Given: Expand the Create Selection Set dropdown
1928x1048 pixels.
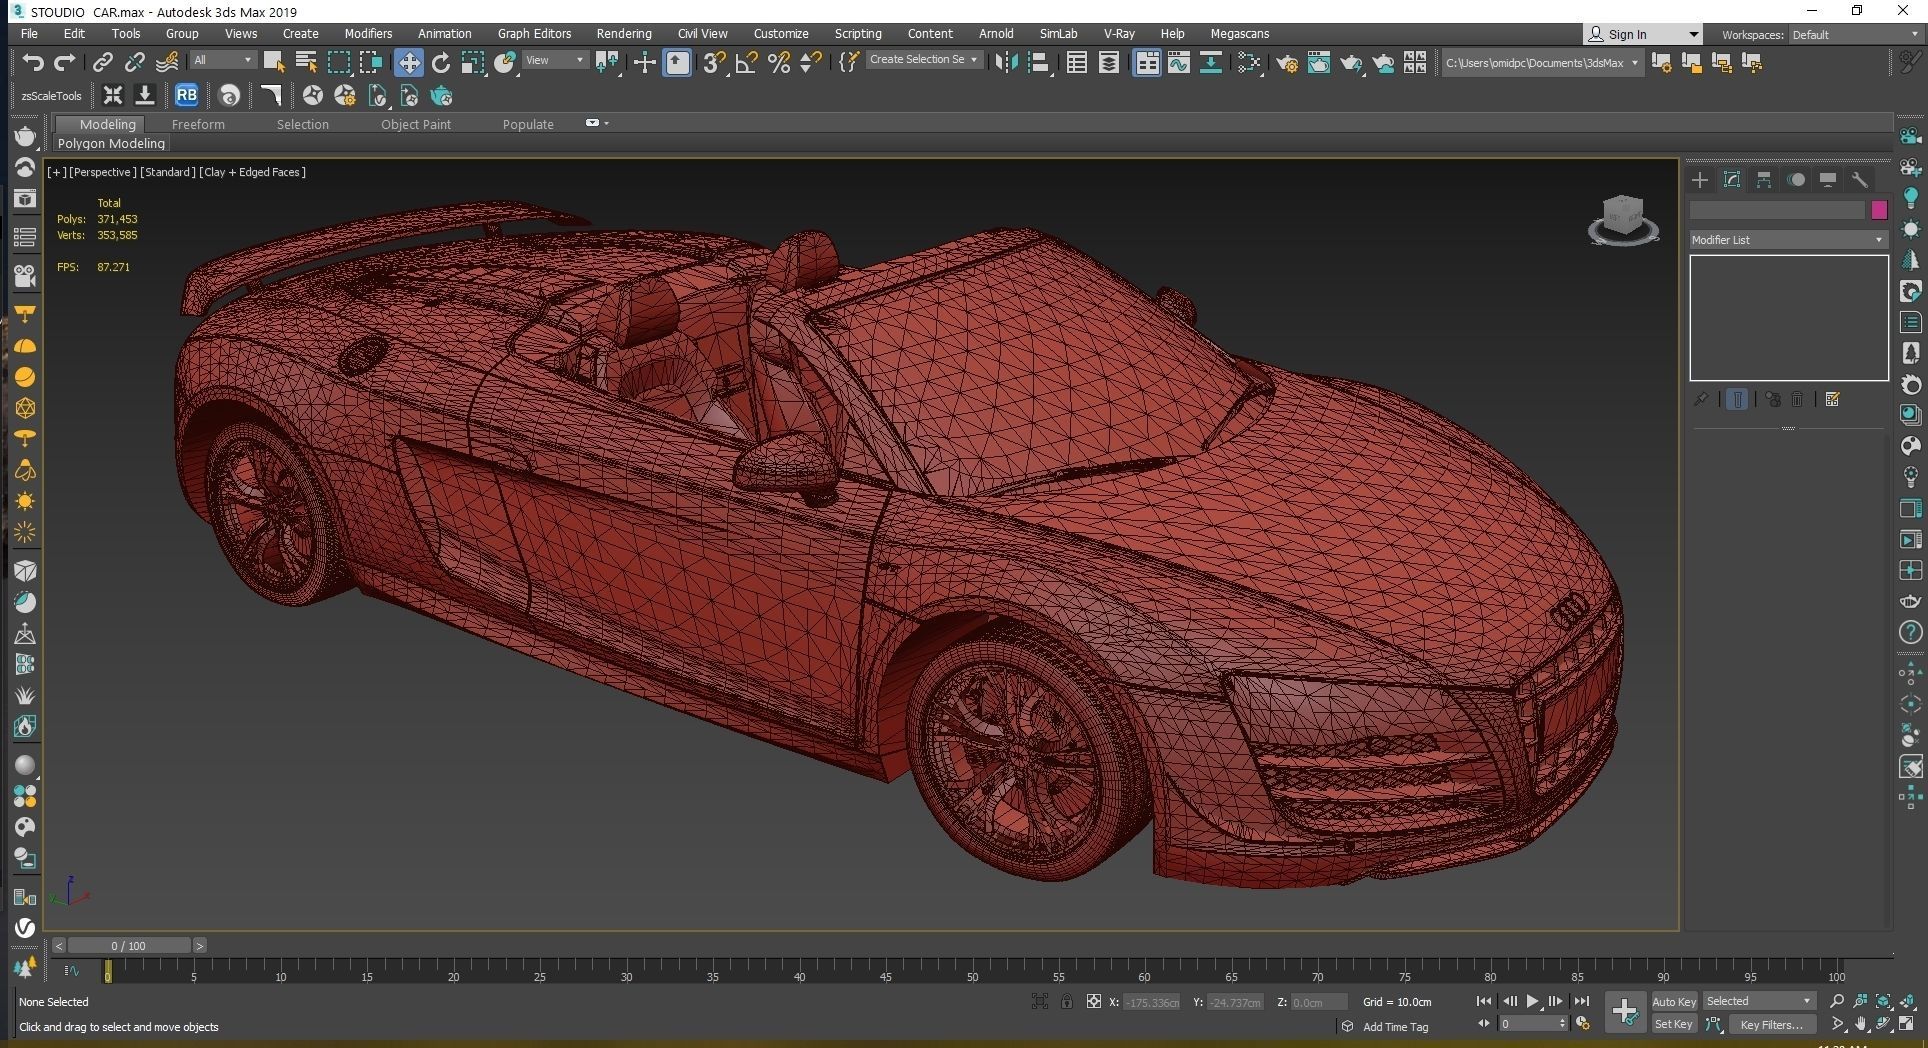Looking at the screenshot, I should point(924,60).
